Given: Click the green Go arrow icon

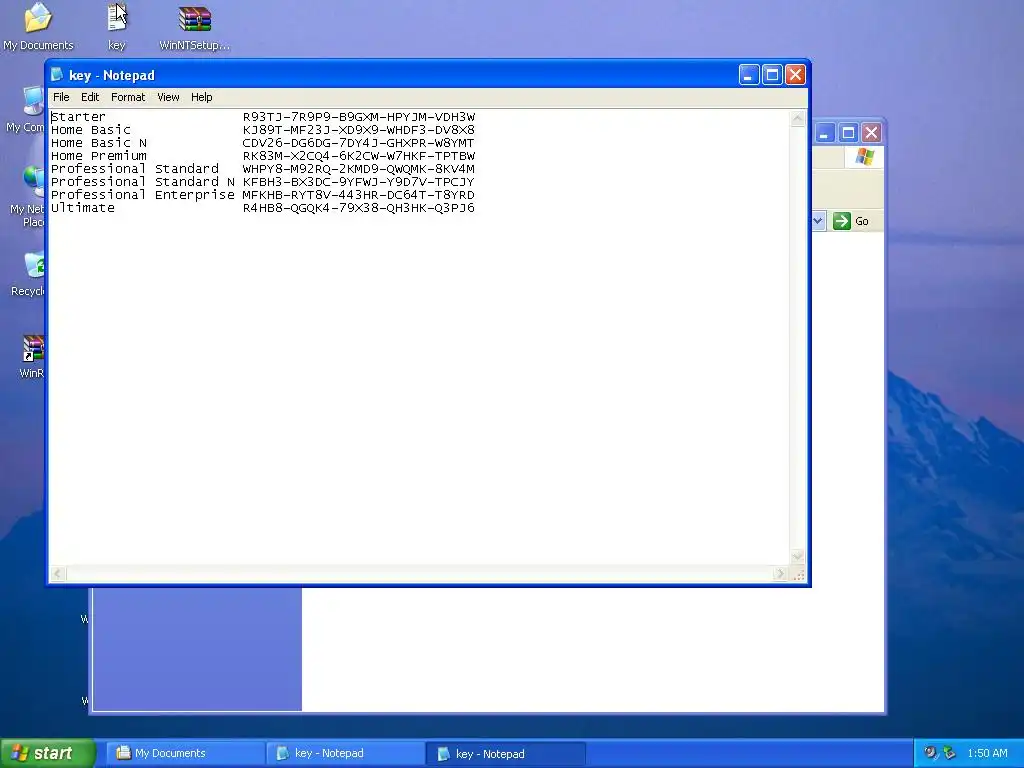Looking at the screenshot, I should (842, 221).
